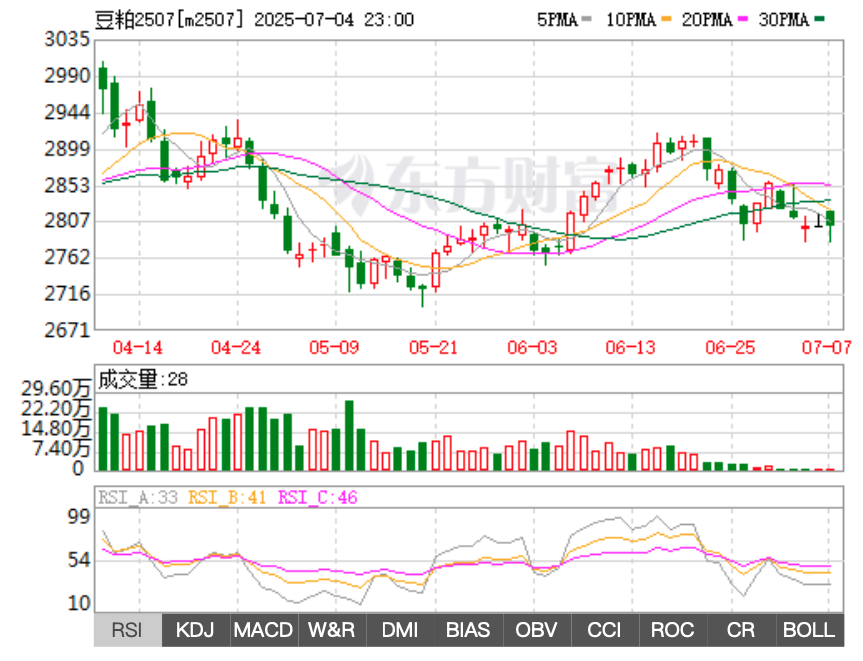Click the 99 RSI axis label

tap(79, 516)
